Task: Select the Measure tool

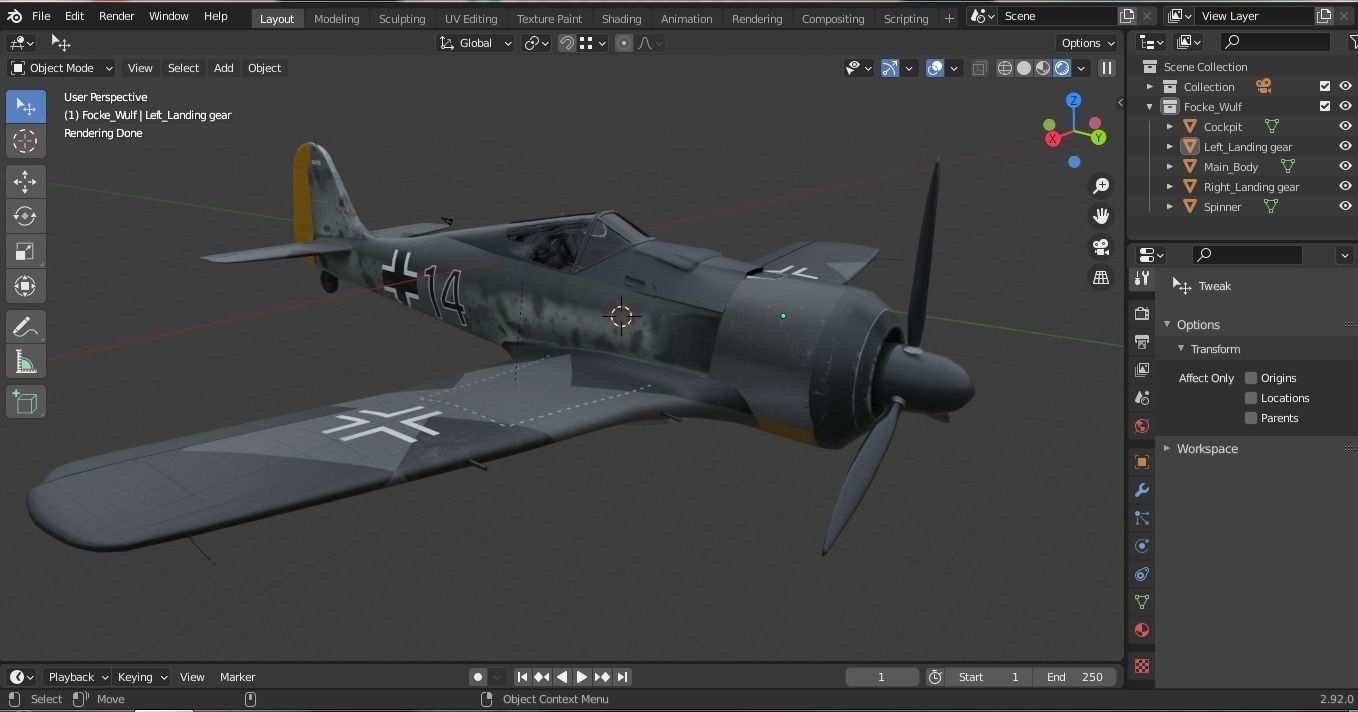Action: (26, 362)
